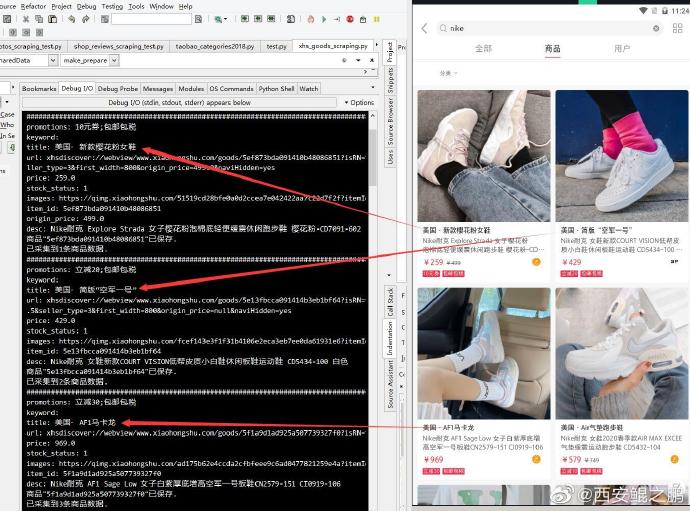This screenshot has width=690, height=511.
Task: Open the Python Shell tab
Action: point(276,88)
